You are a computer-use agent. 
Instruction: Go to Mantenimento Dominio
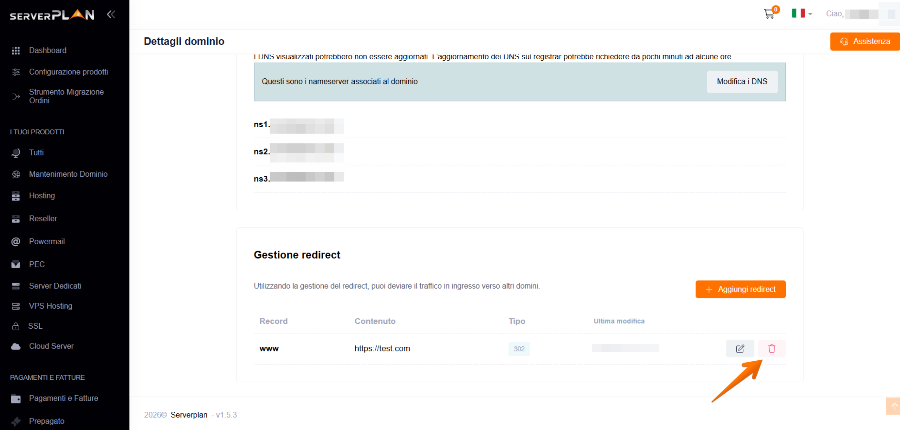68,174
